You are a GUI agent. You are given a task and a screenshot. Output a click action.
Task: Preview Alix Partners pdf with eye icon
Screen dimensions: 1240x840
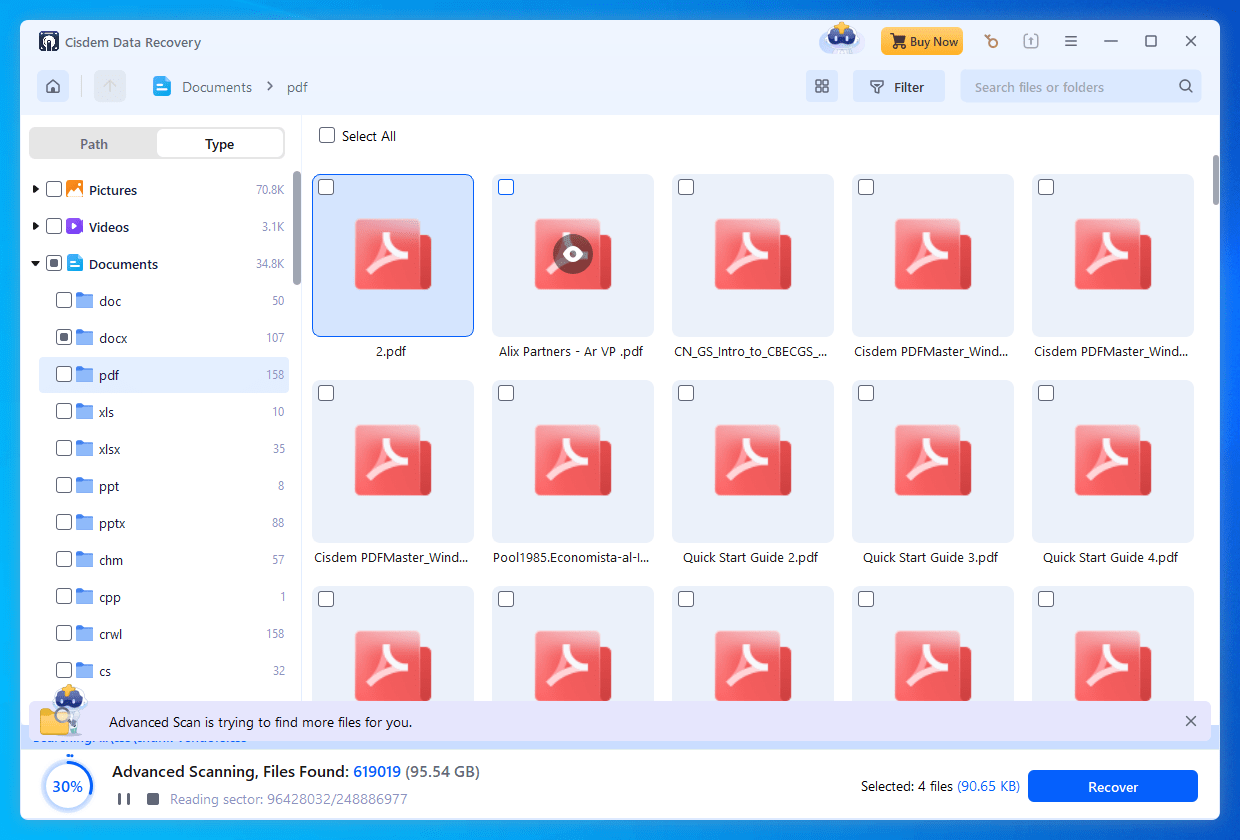pyautogui.click(x=572, y=254)
